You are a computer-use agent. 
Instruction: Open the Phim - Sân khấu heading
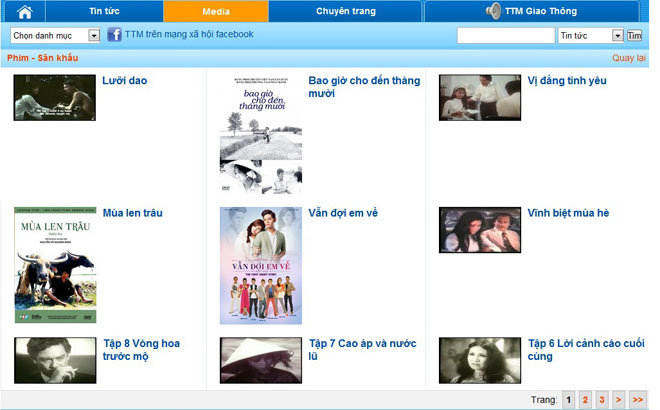click(x=43, y=58)
